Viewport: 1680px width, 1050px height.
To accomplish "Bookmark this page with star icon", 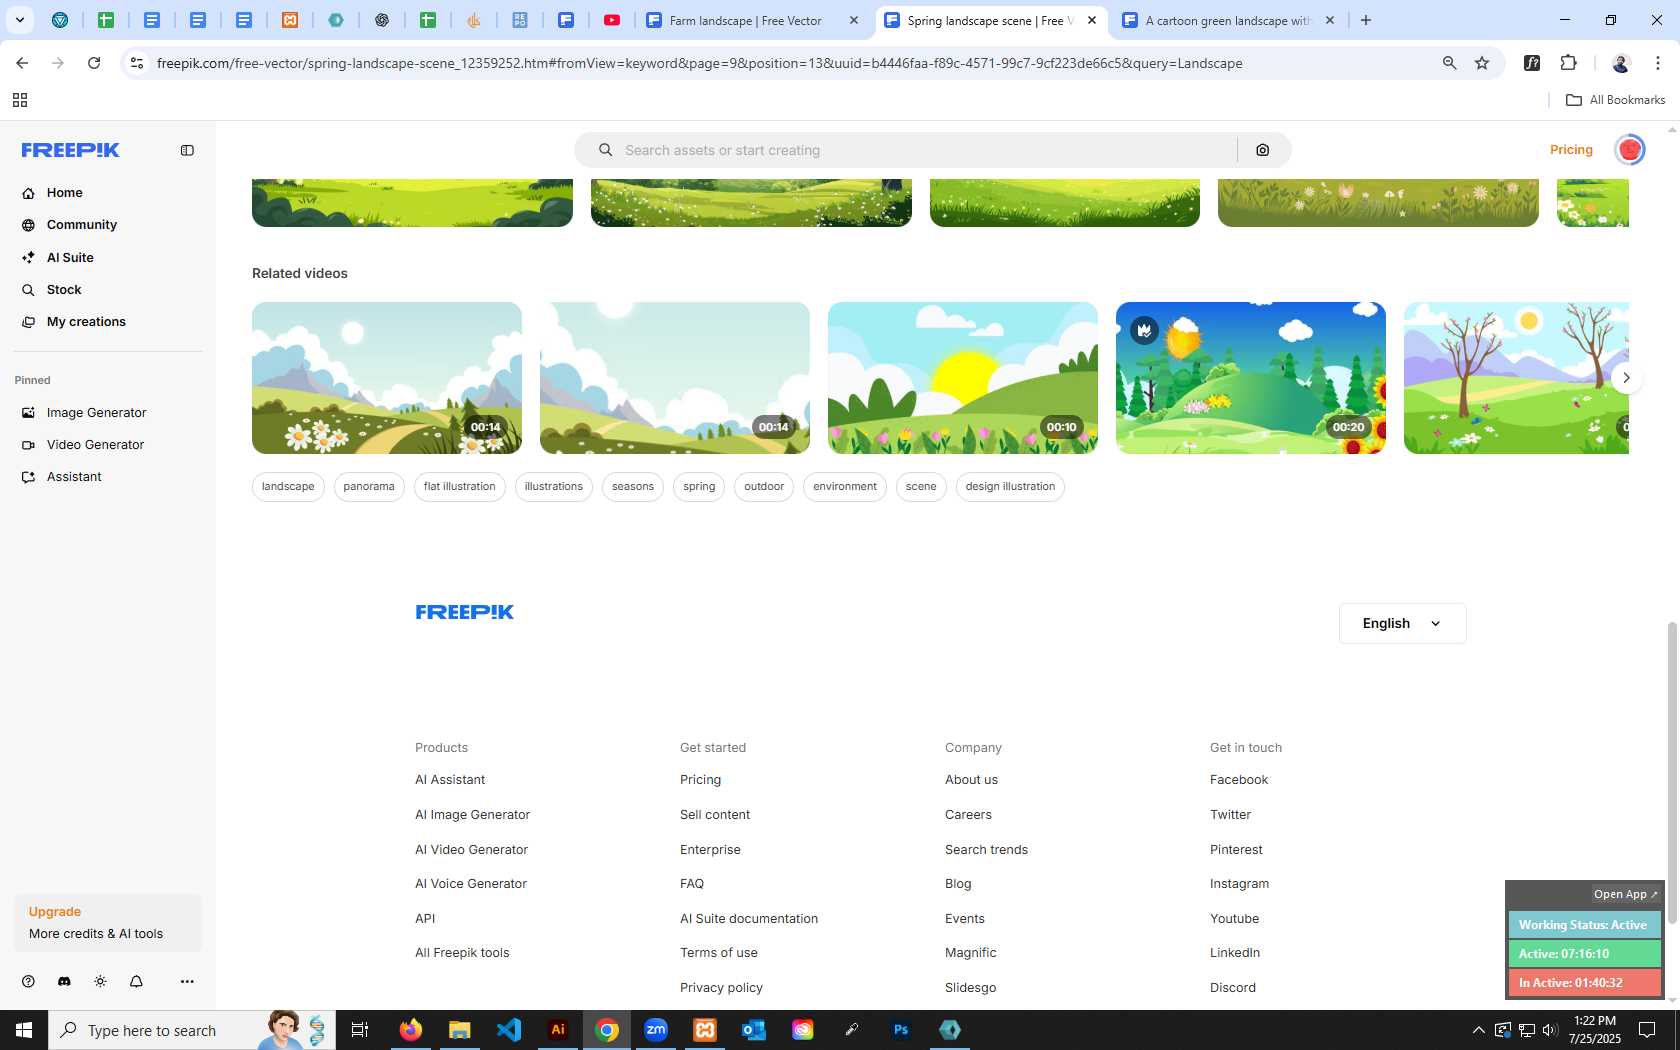I will (x=1482, y=63).
